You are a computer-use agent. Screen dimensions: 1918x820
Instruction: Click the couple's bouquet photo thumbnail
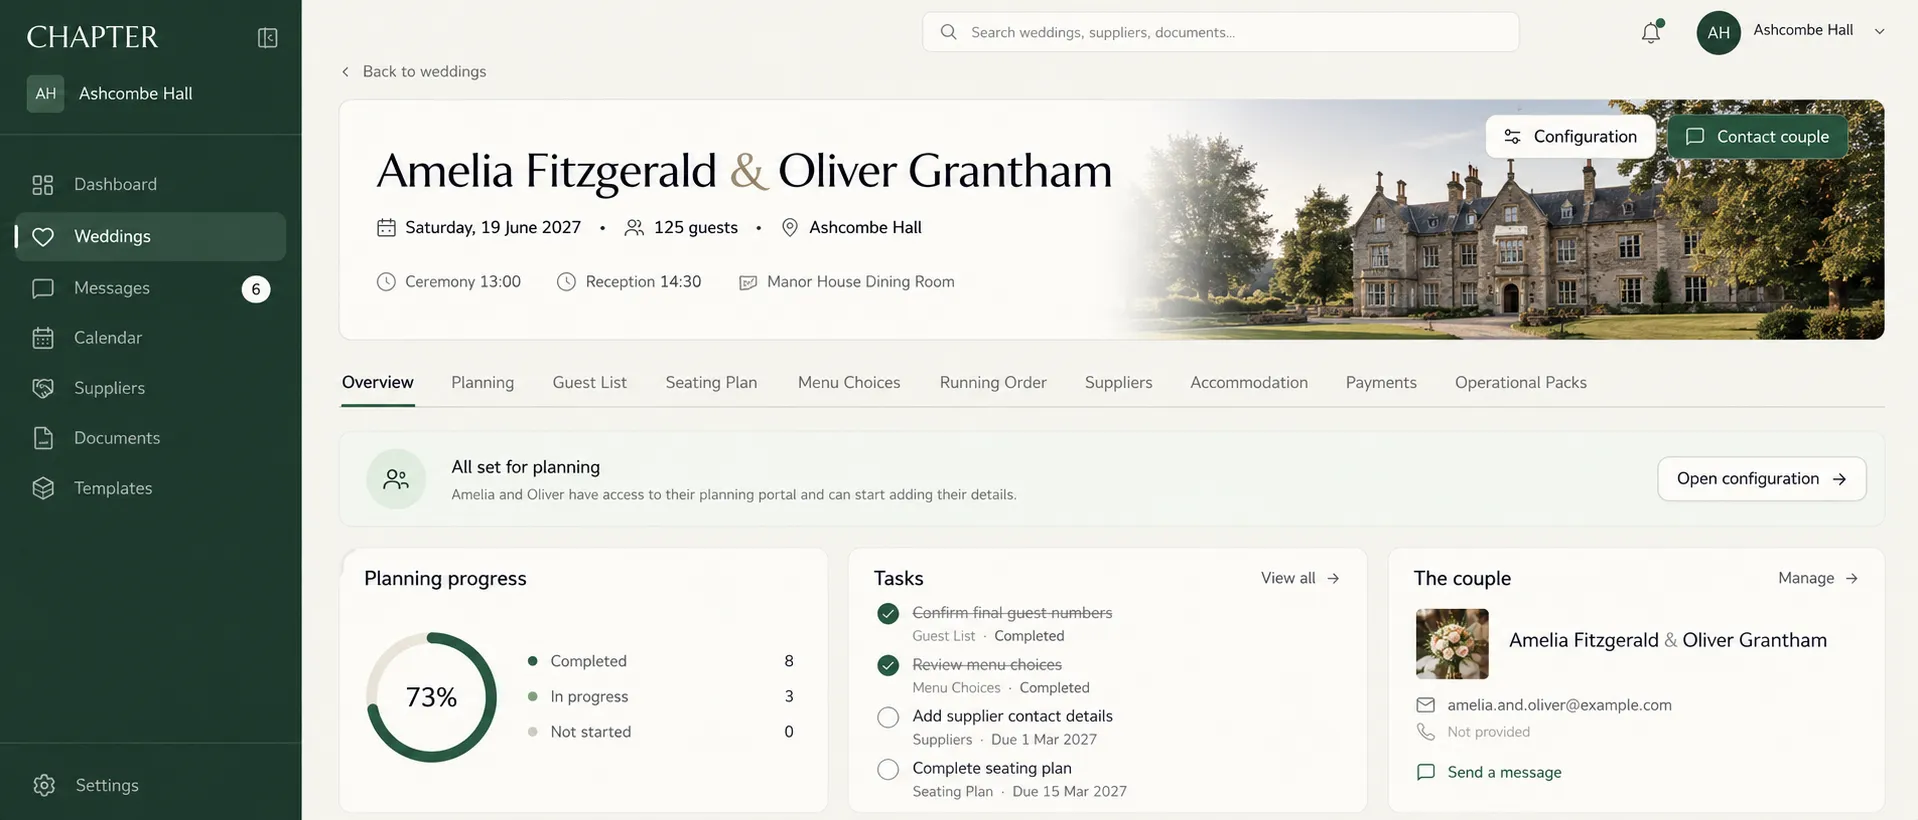coord(1452,644)
